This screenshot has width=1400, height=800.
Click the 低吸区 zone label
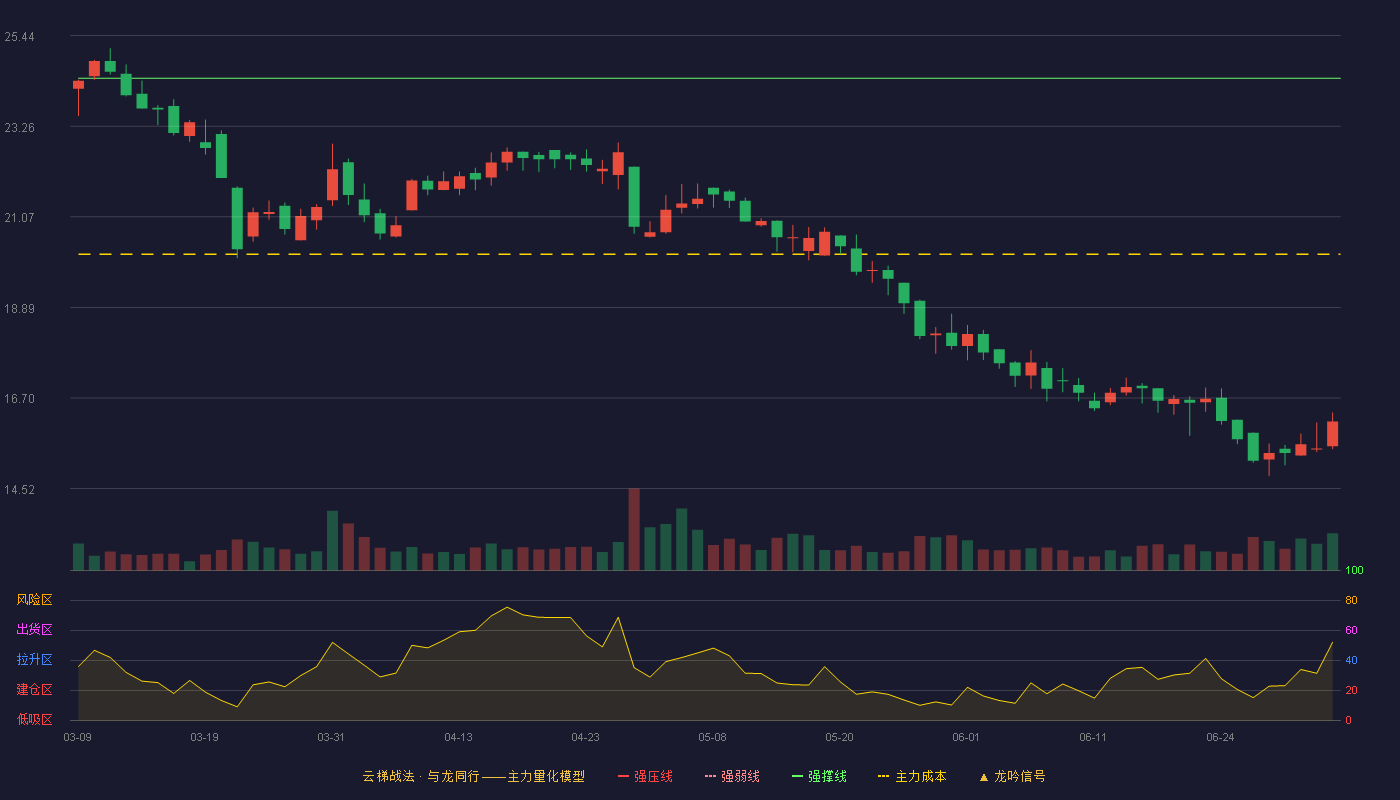coord(34,719)
